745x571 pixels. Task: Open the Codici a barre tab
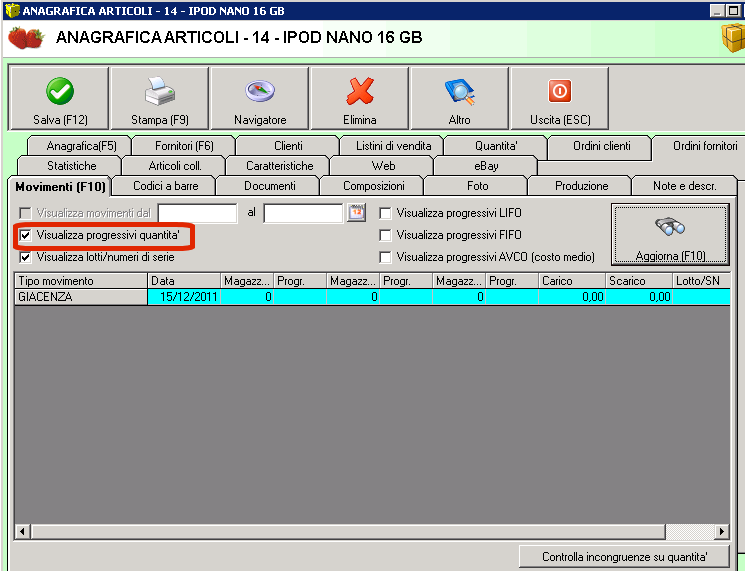pyautogui.click(x=165, y=186)
